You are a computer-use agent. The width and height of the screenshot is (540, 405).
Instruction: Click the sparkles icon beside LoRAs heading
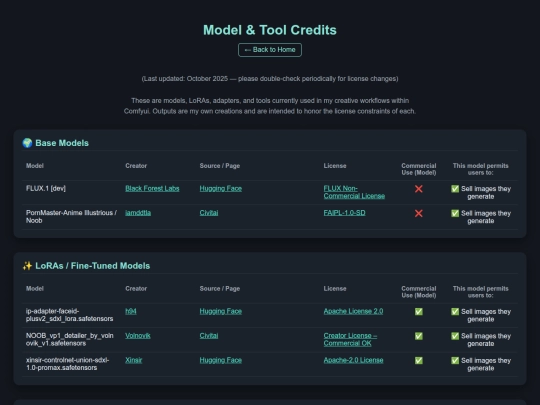click(27, 266)
